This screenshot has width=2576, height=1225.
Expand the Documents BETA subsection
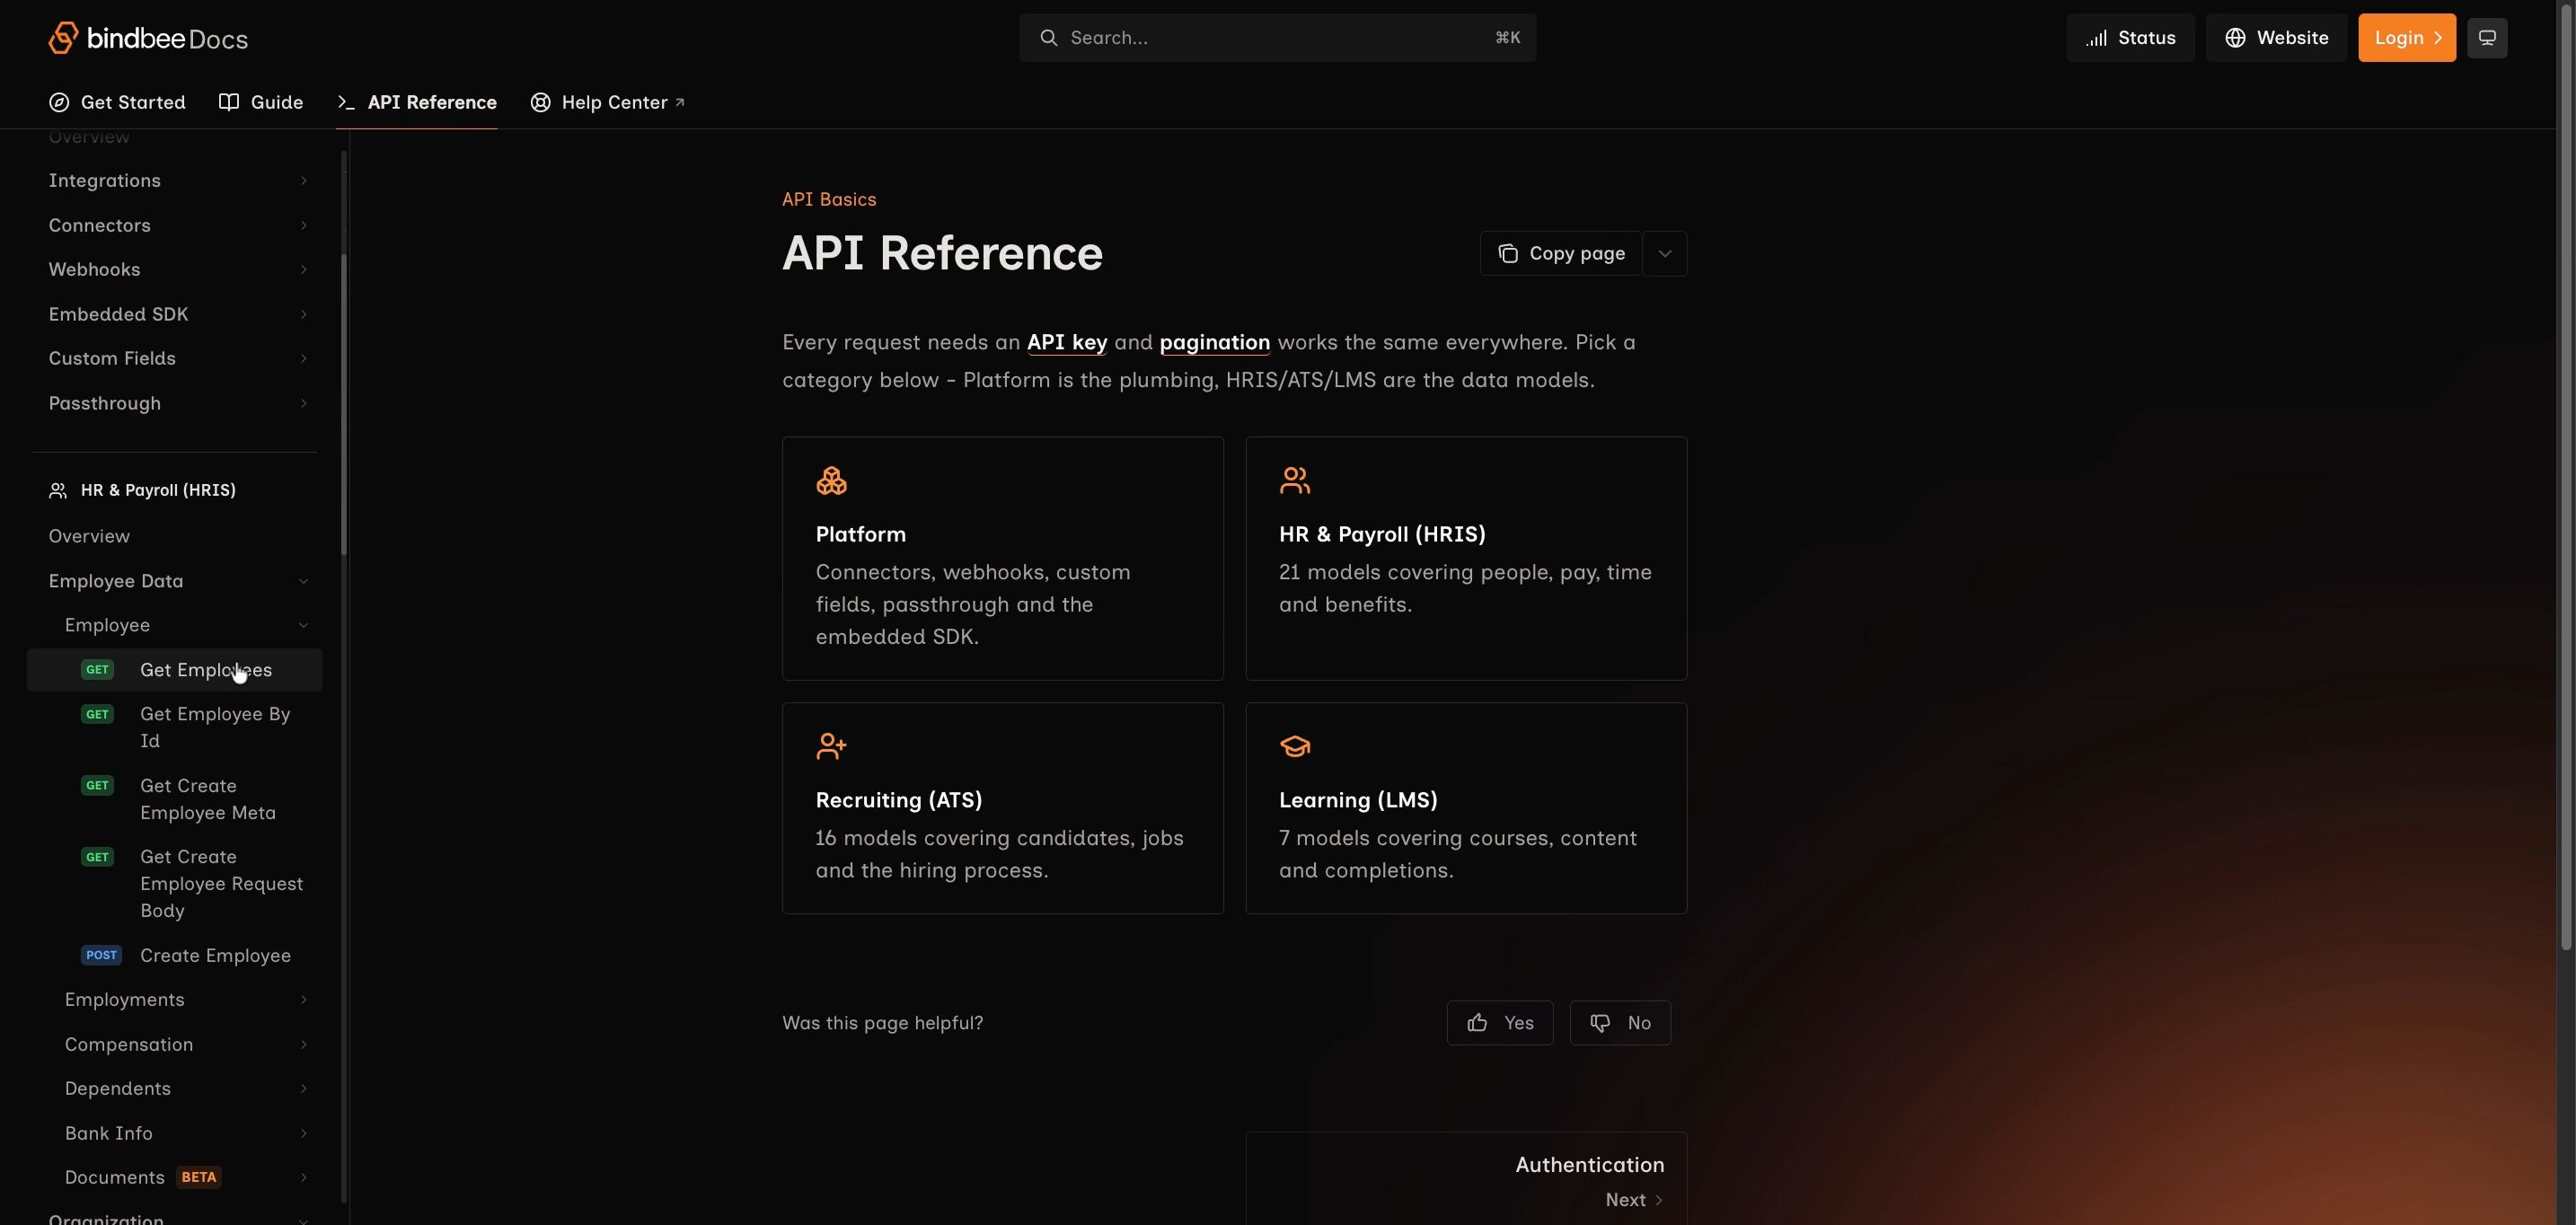(304, 1177)
